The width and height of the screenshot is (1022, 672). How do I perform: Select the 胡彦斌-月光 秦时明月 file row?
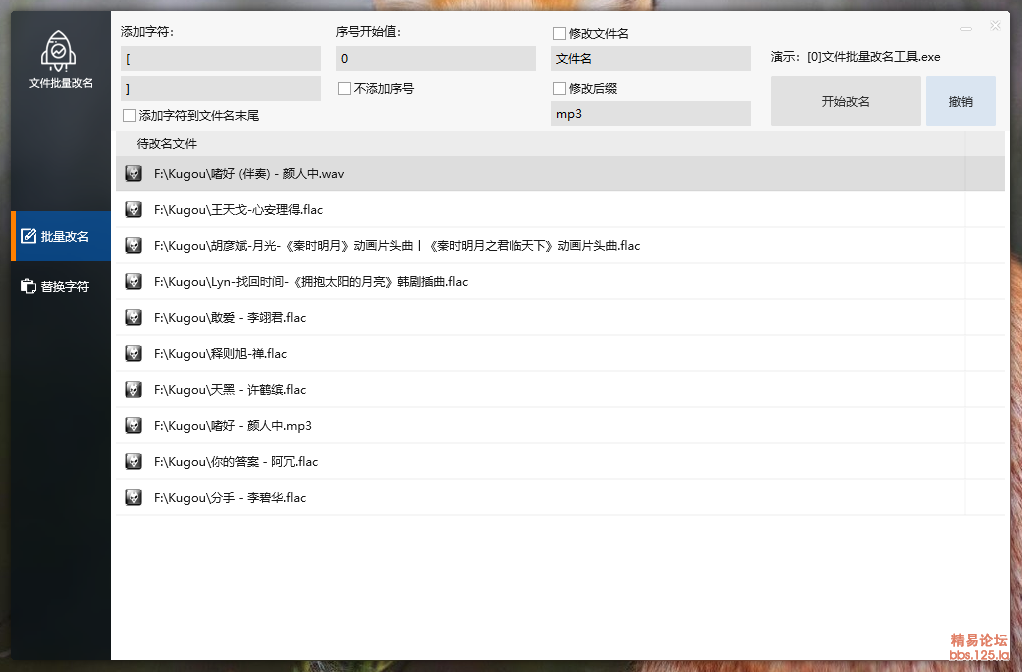561,245
